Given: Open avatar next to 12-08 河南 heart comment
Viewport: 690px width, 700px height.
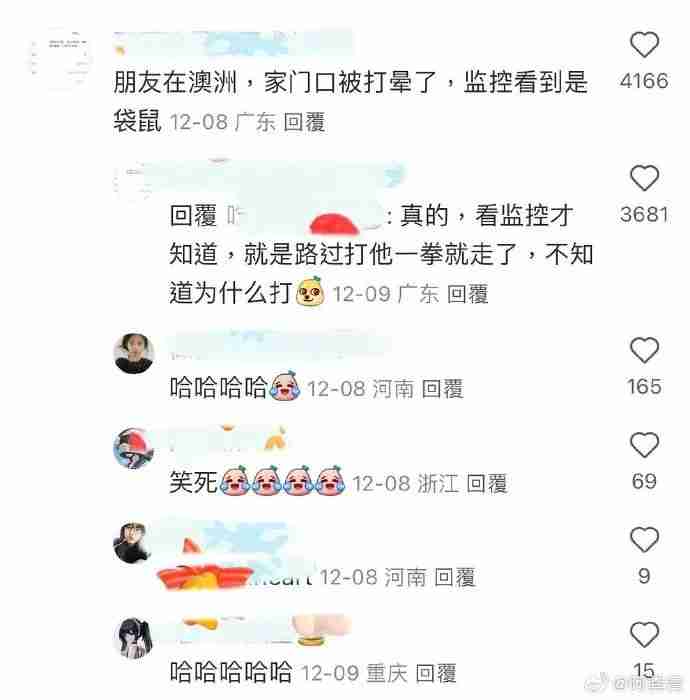Looking at the screenshot, I should point(133,543).
